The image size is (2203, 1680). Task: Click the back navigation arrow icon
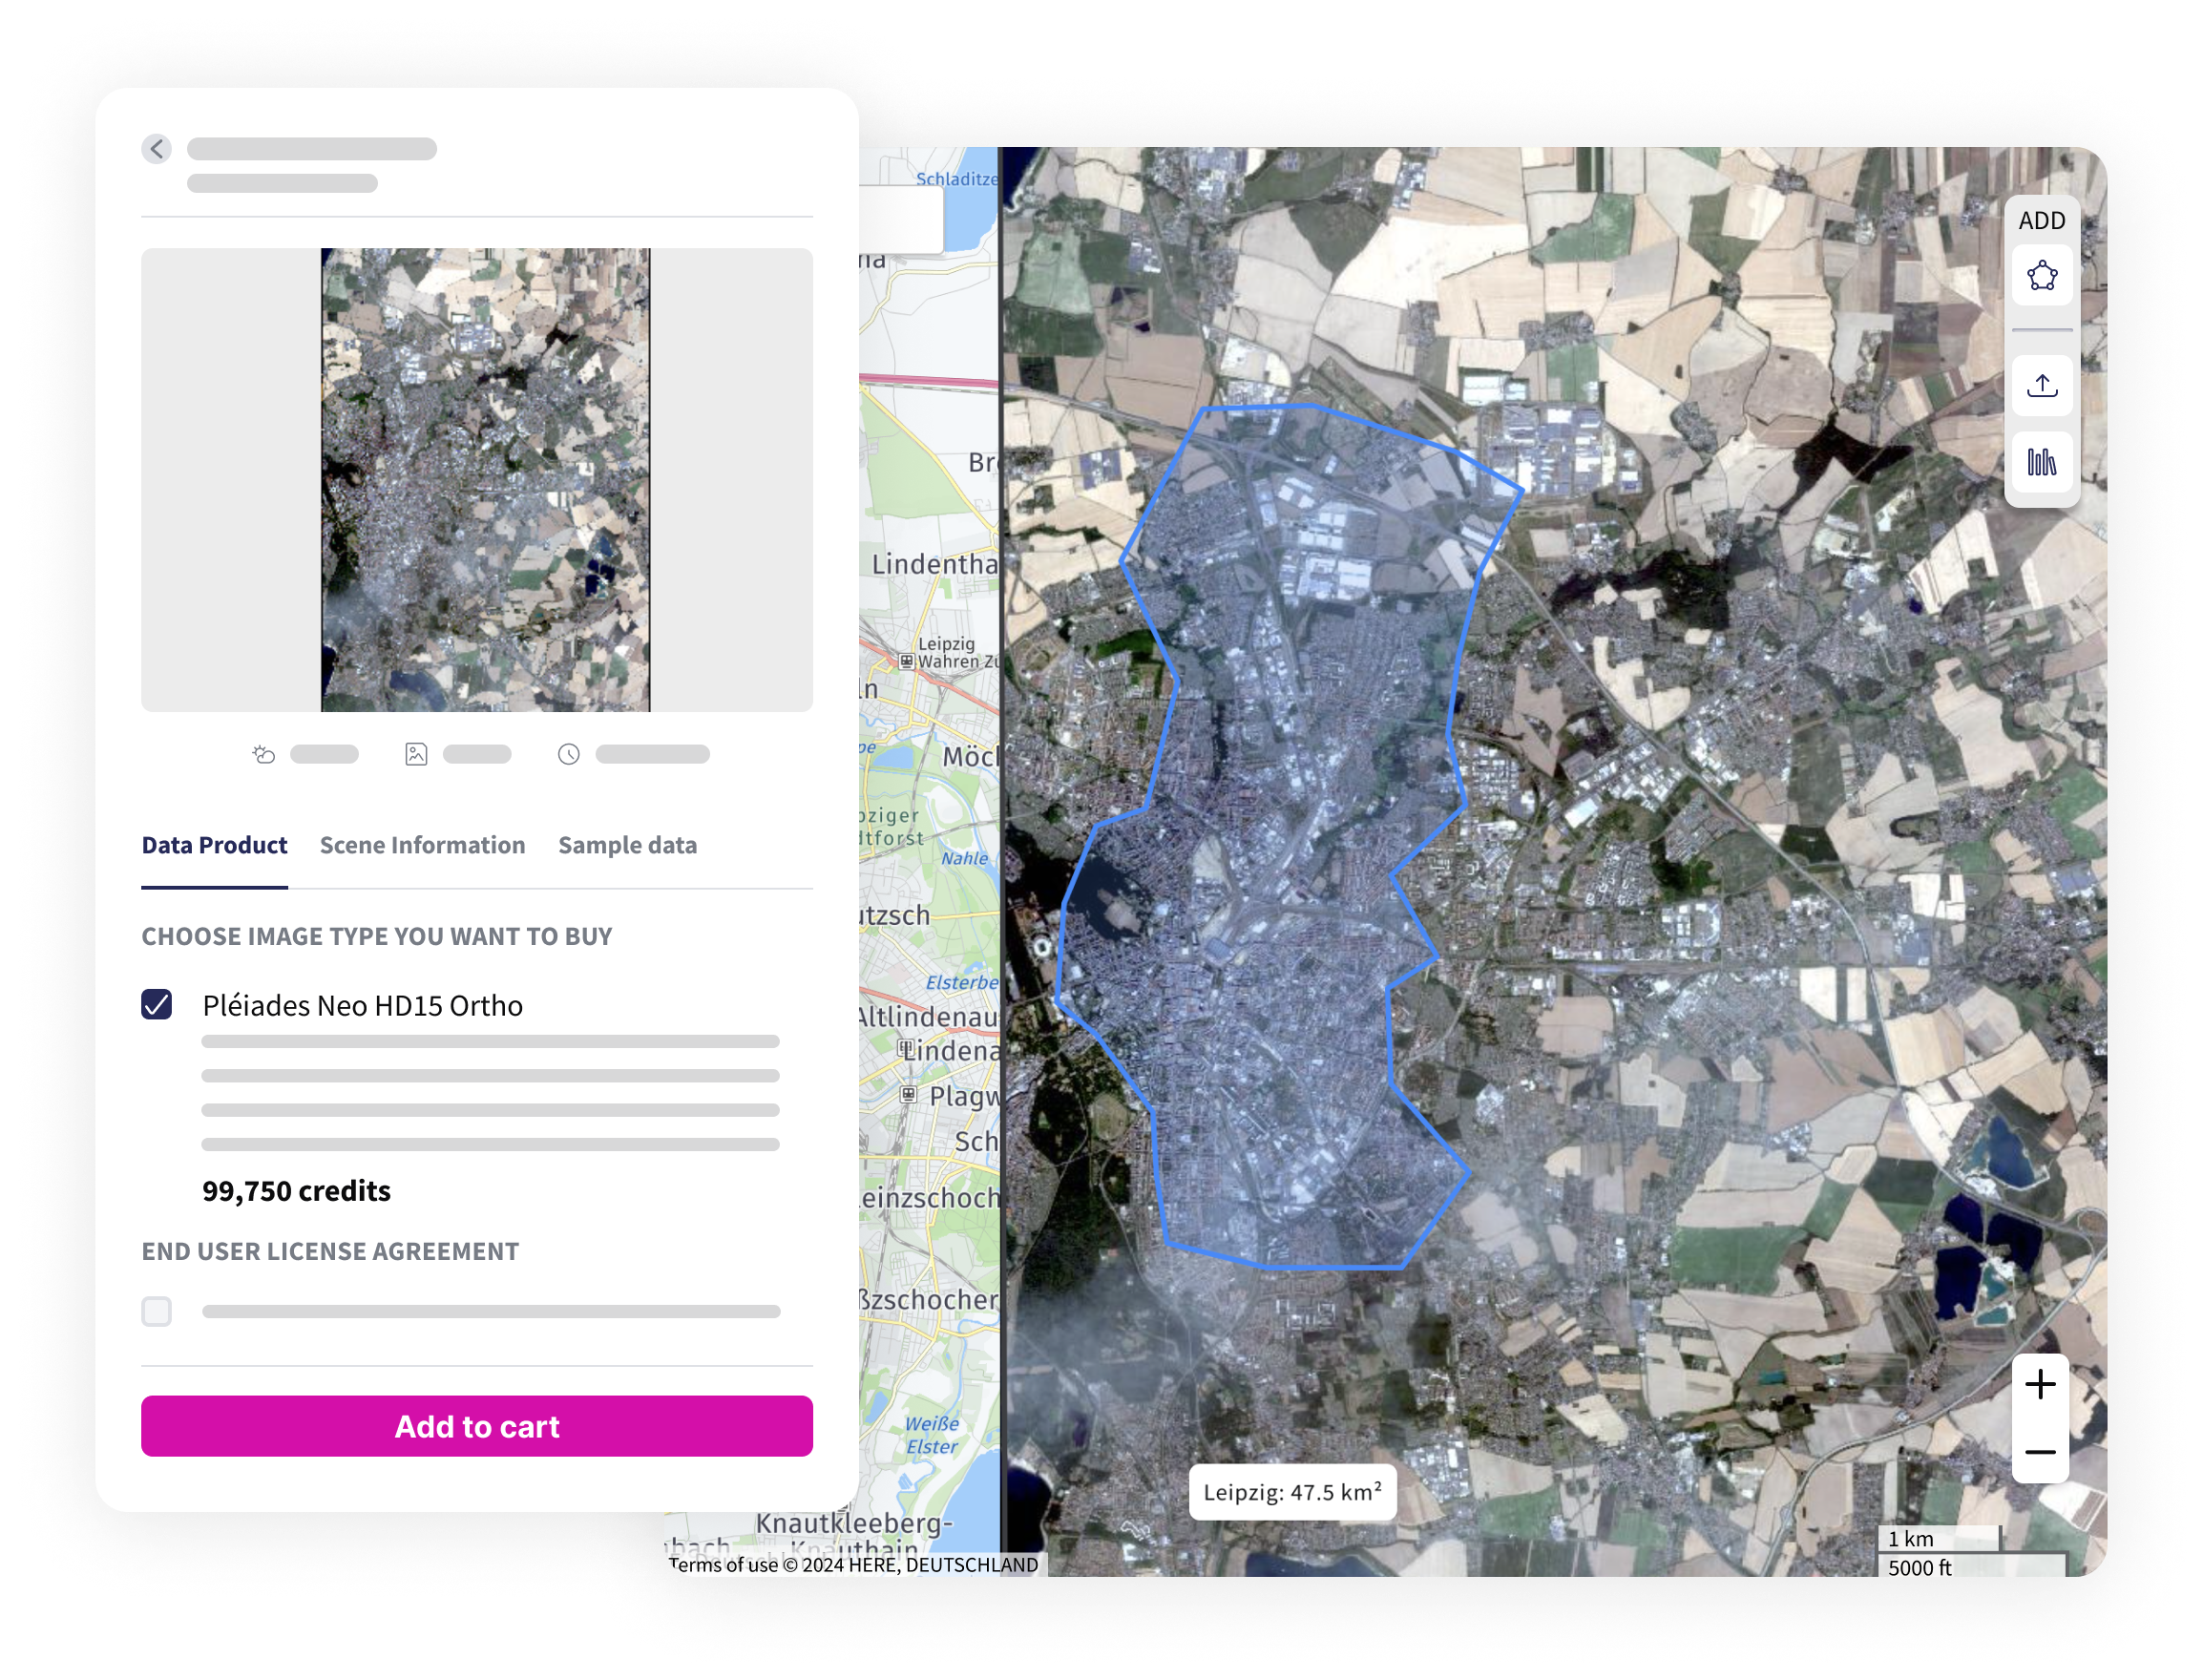pos(160,145)
